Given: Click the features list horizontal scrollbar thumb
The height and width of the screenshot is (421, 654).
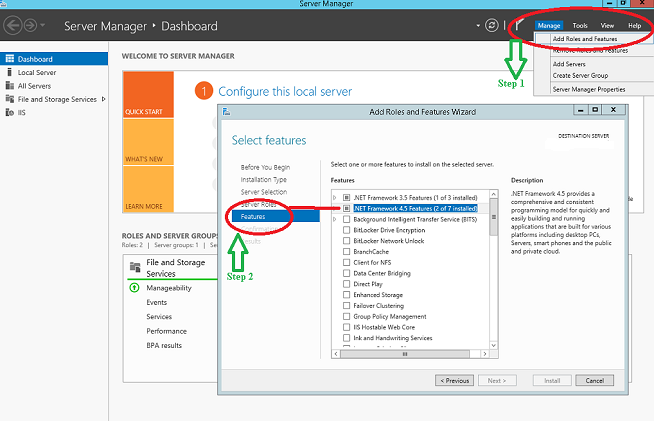Looking at the screenshot, I should [x=405, y=354].
